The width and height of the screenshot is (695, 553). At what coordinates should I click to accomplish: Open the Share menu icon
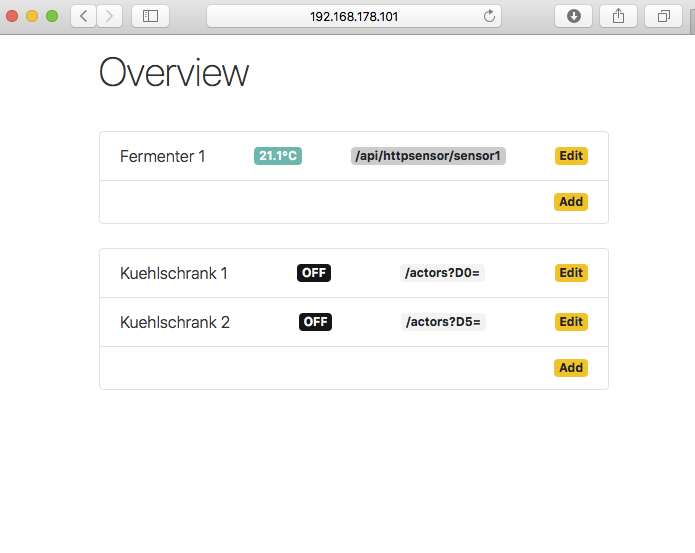coord(618,16)
